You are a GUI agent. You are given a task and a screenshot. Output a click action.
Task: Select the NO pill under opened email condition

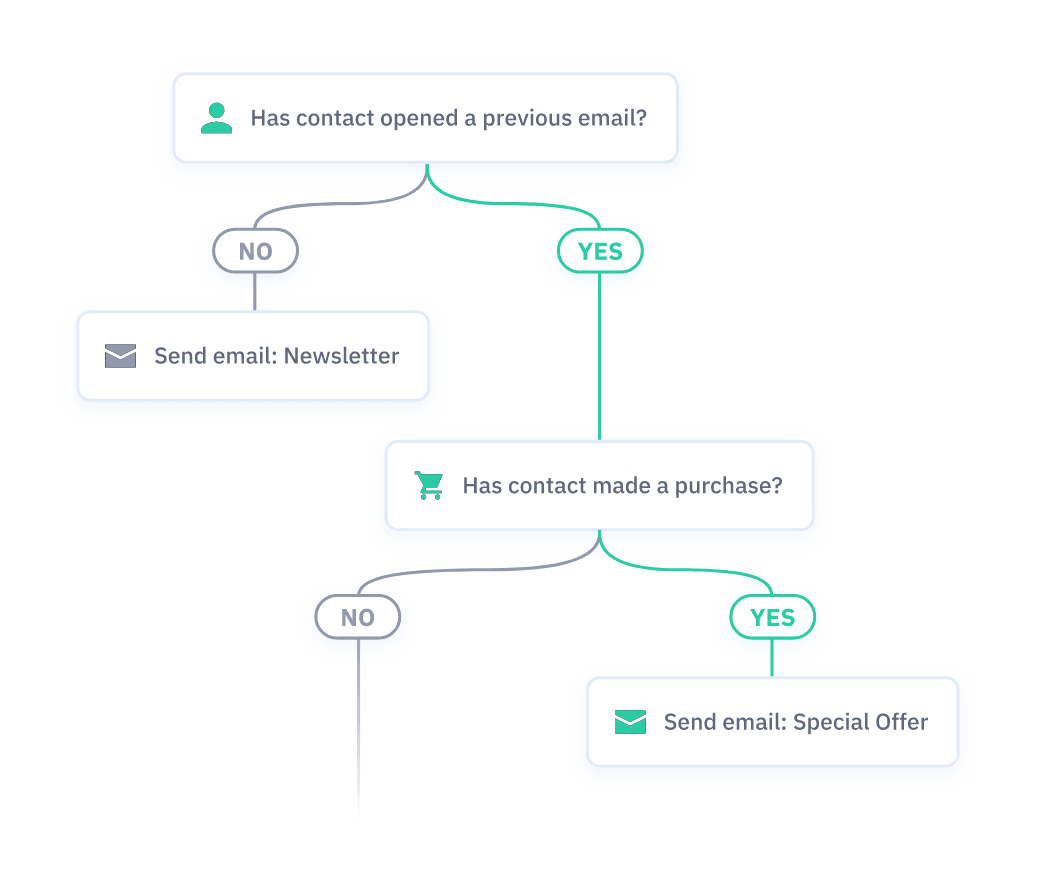coord(256,251)
